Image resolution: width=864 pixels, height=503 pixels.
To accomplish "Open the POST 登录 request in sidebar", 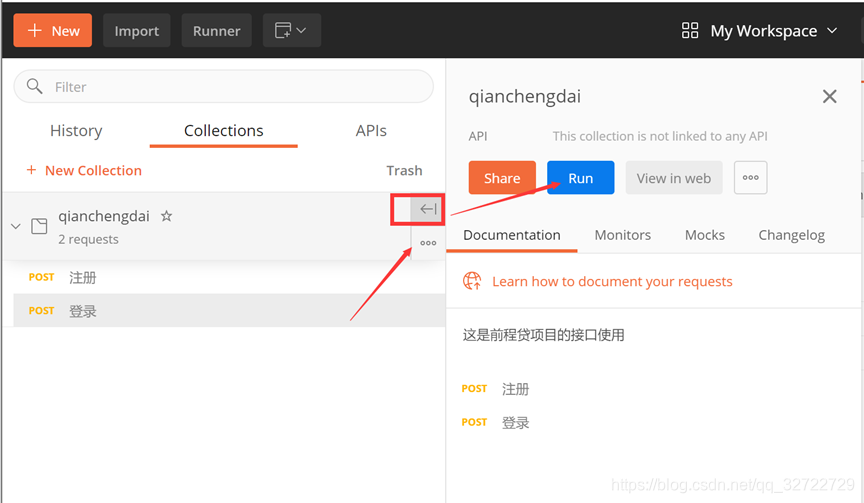I will [x=229, y=311].
